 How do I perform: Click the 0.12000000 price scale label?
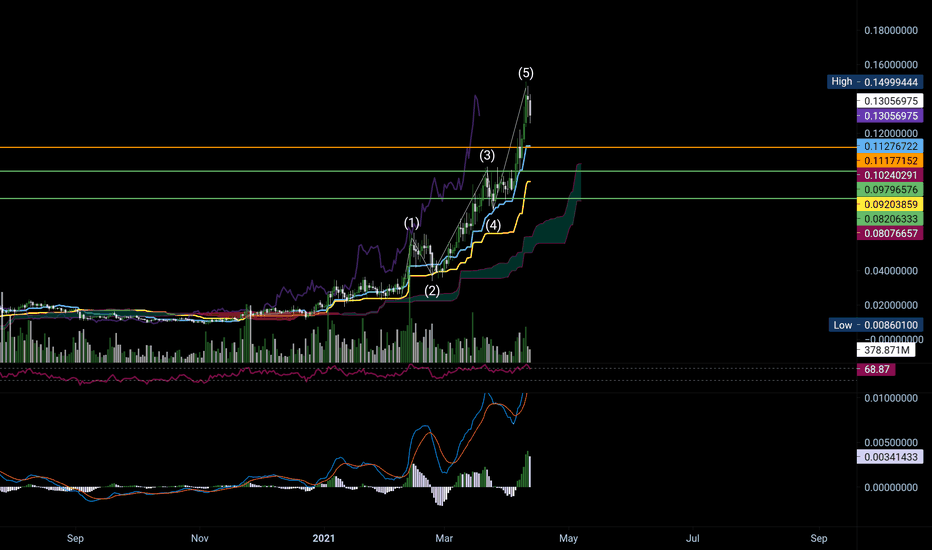coord(890,133)
